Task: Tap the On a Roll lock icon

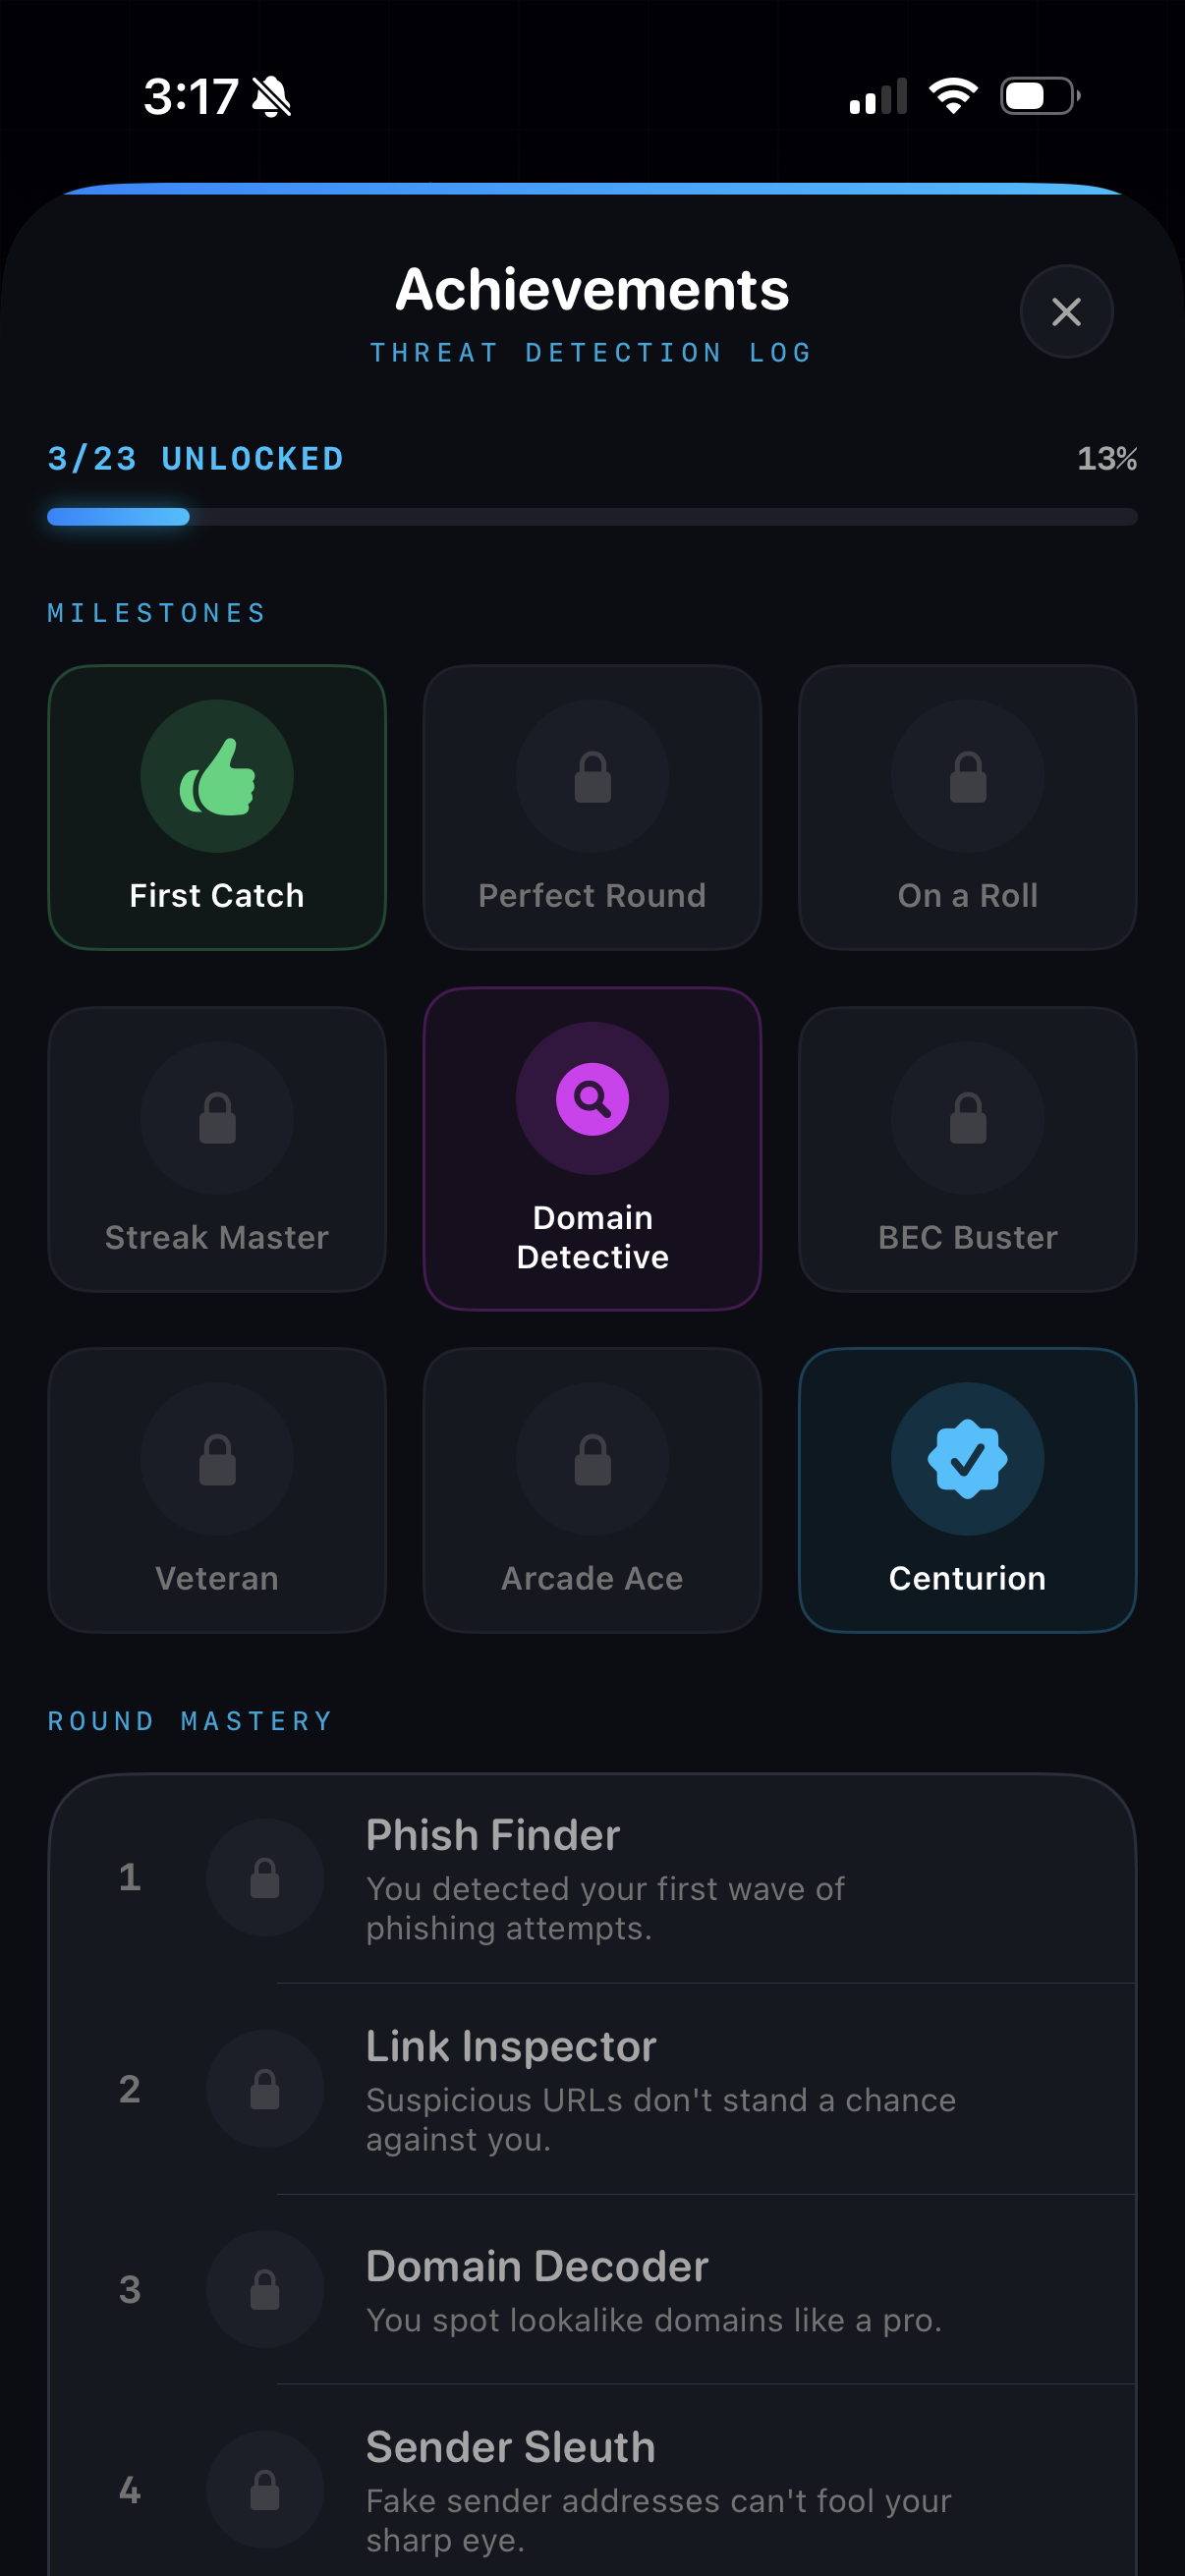Action: pos(967,776)
